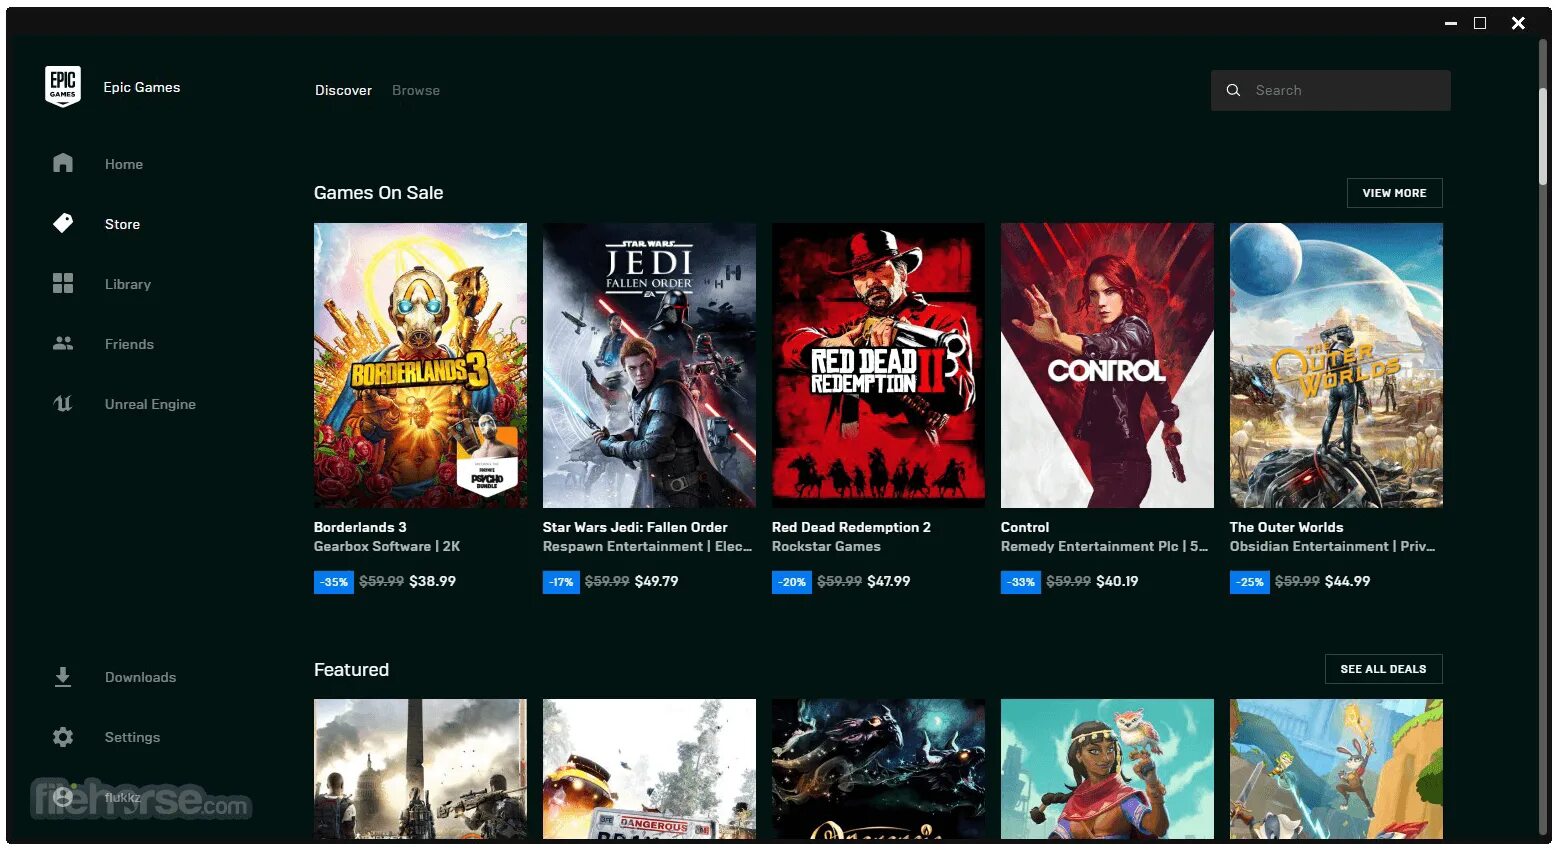Click the Store tag icon
Viewport: 1558px width, 850px height.
click(x=63, y=223)
